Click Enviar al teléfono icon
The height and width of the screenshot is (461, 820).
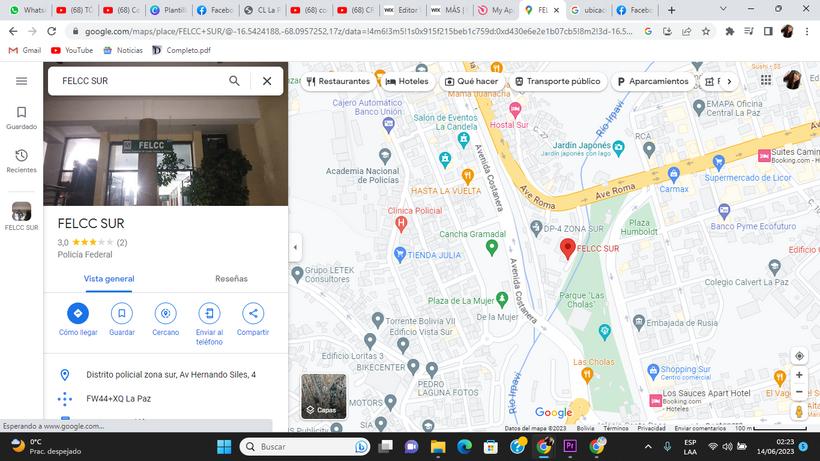209,313
